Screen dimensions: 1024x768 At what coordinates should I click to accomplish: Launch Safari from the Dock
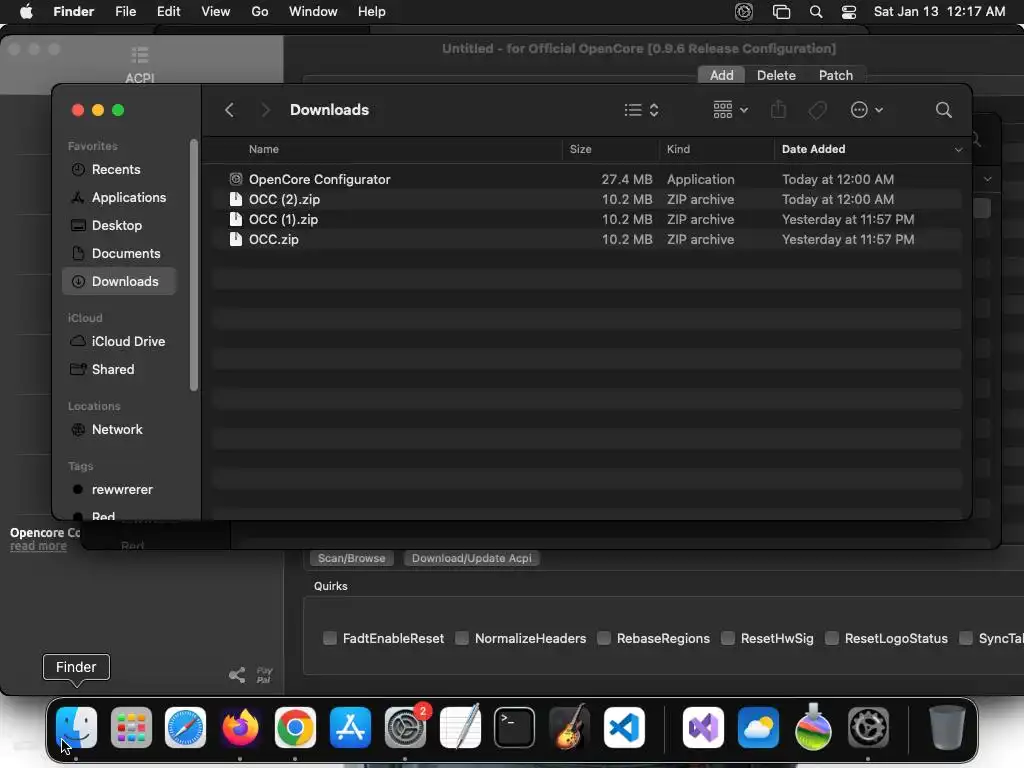185,727
